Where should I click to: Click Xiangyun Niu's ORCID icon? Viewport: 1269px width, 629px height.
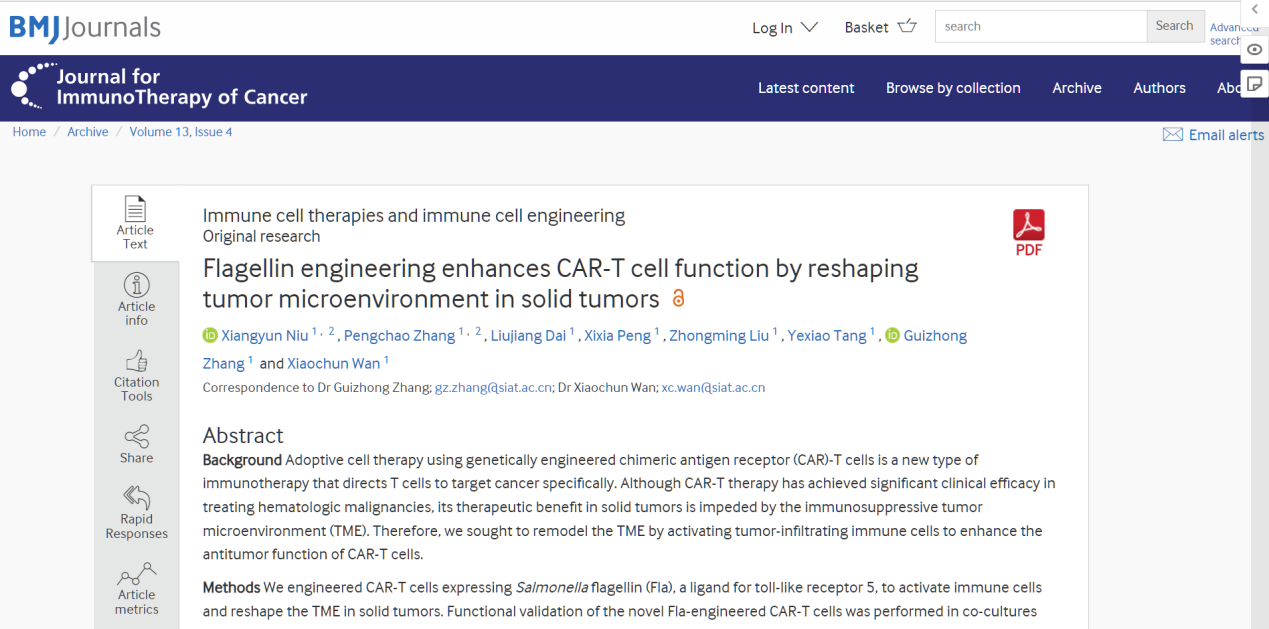[x=210, y=336]
